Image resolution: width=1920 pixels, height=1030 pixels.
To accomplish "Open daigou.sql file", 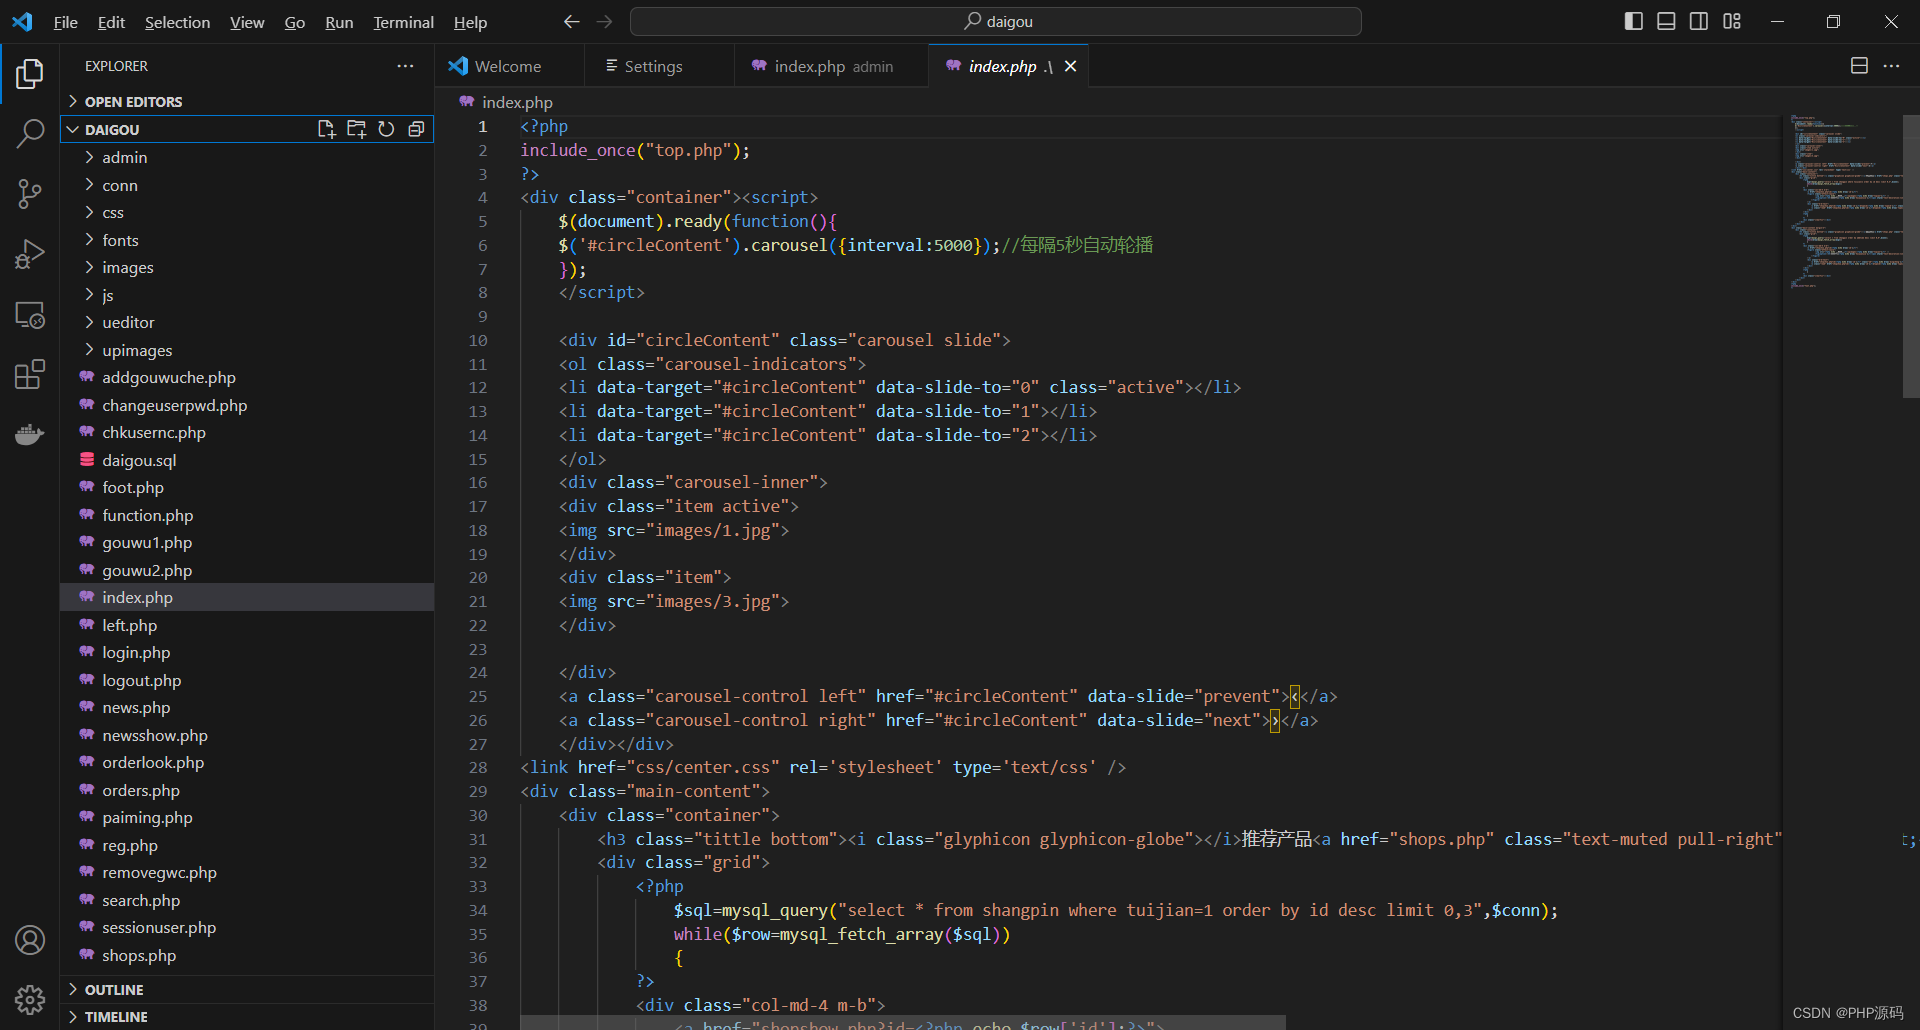I will point(247,460).
